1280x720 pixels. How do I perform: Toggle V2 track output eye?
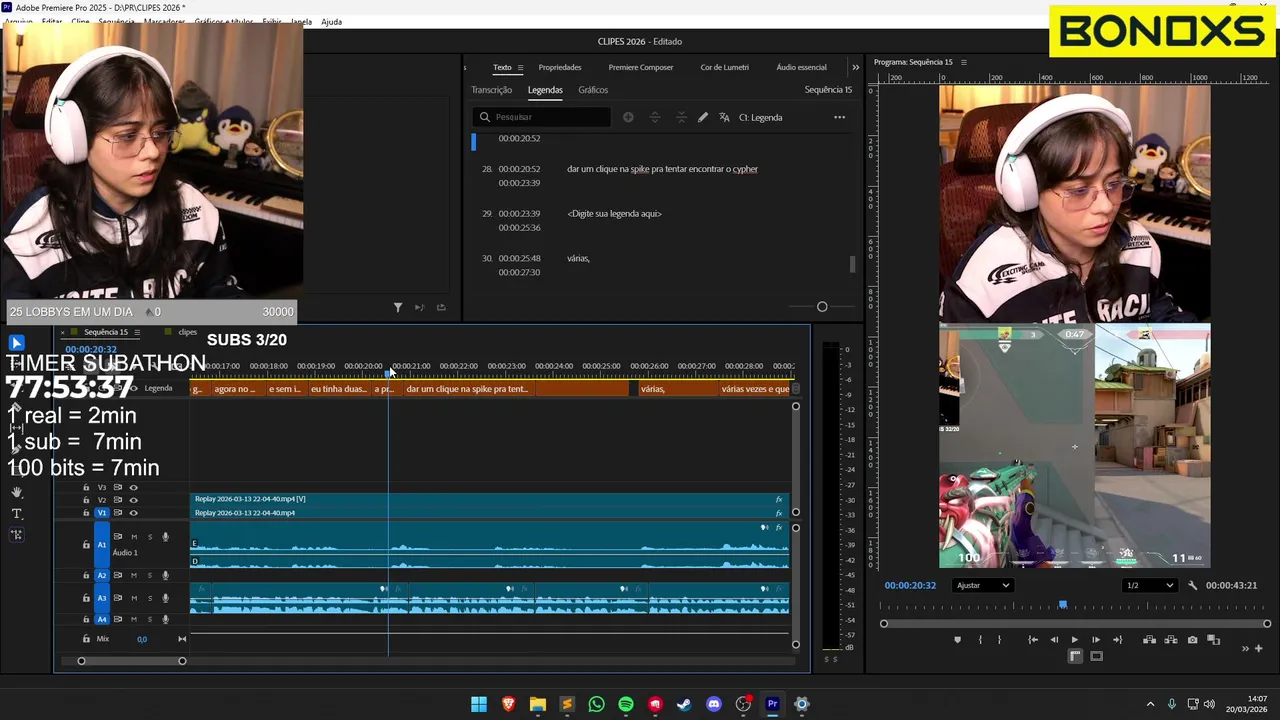pos(133,500)
